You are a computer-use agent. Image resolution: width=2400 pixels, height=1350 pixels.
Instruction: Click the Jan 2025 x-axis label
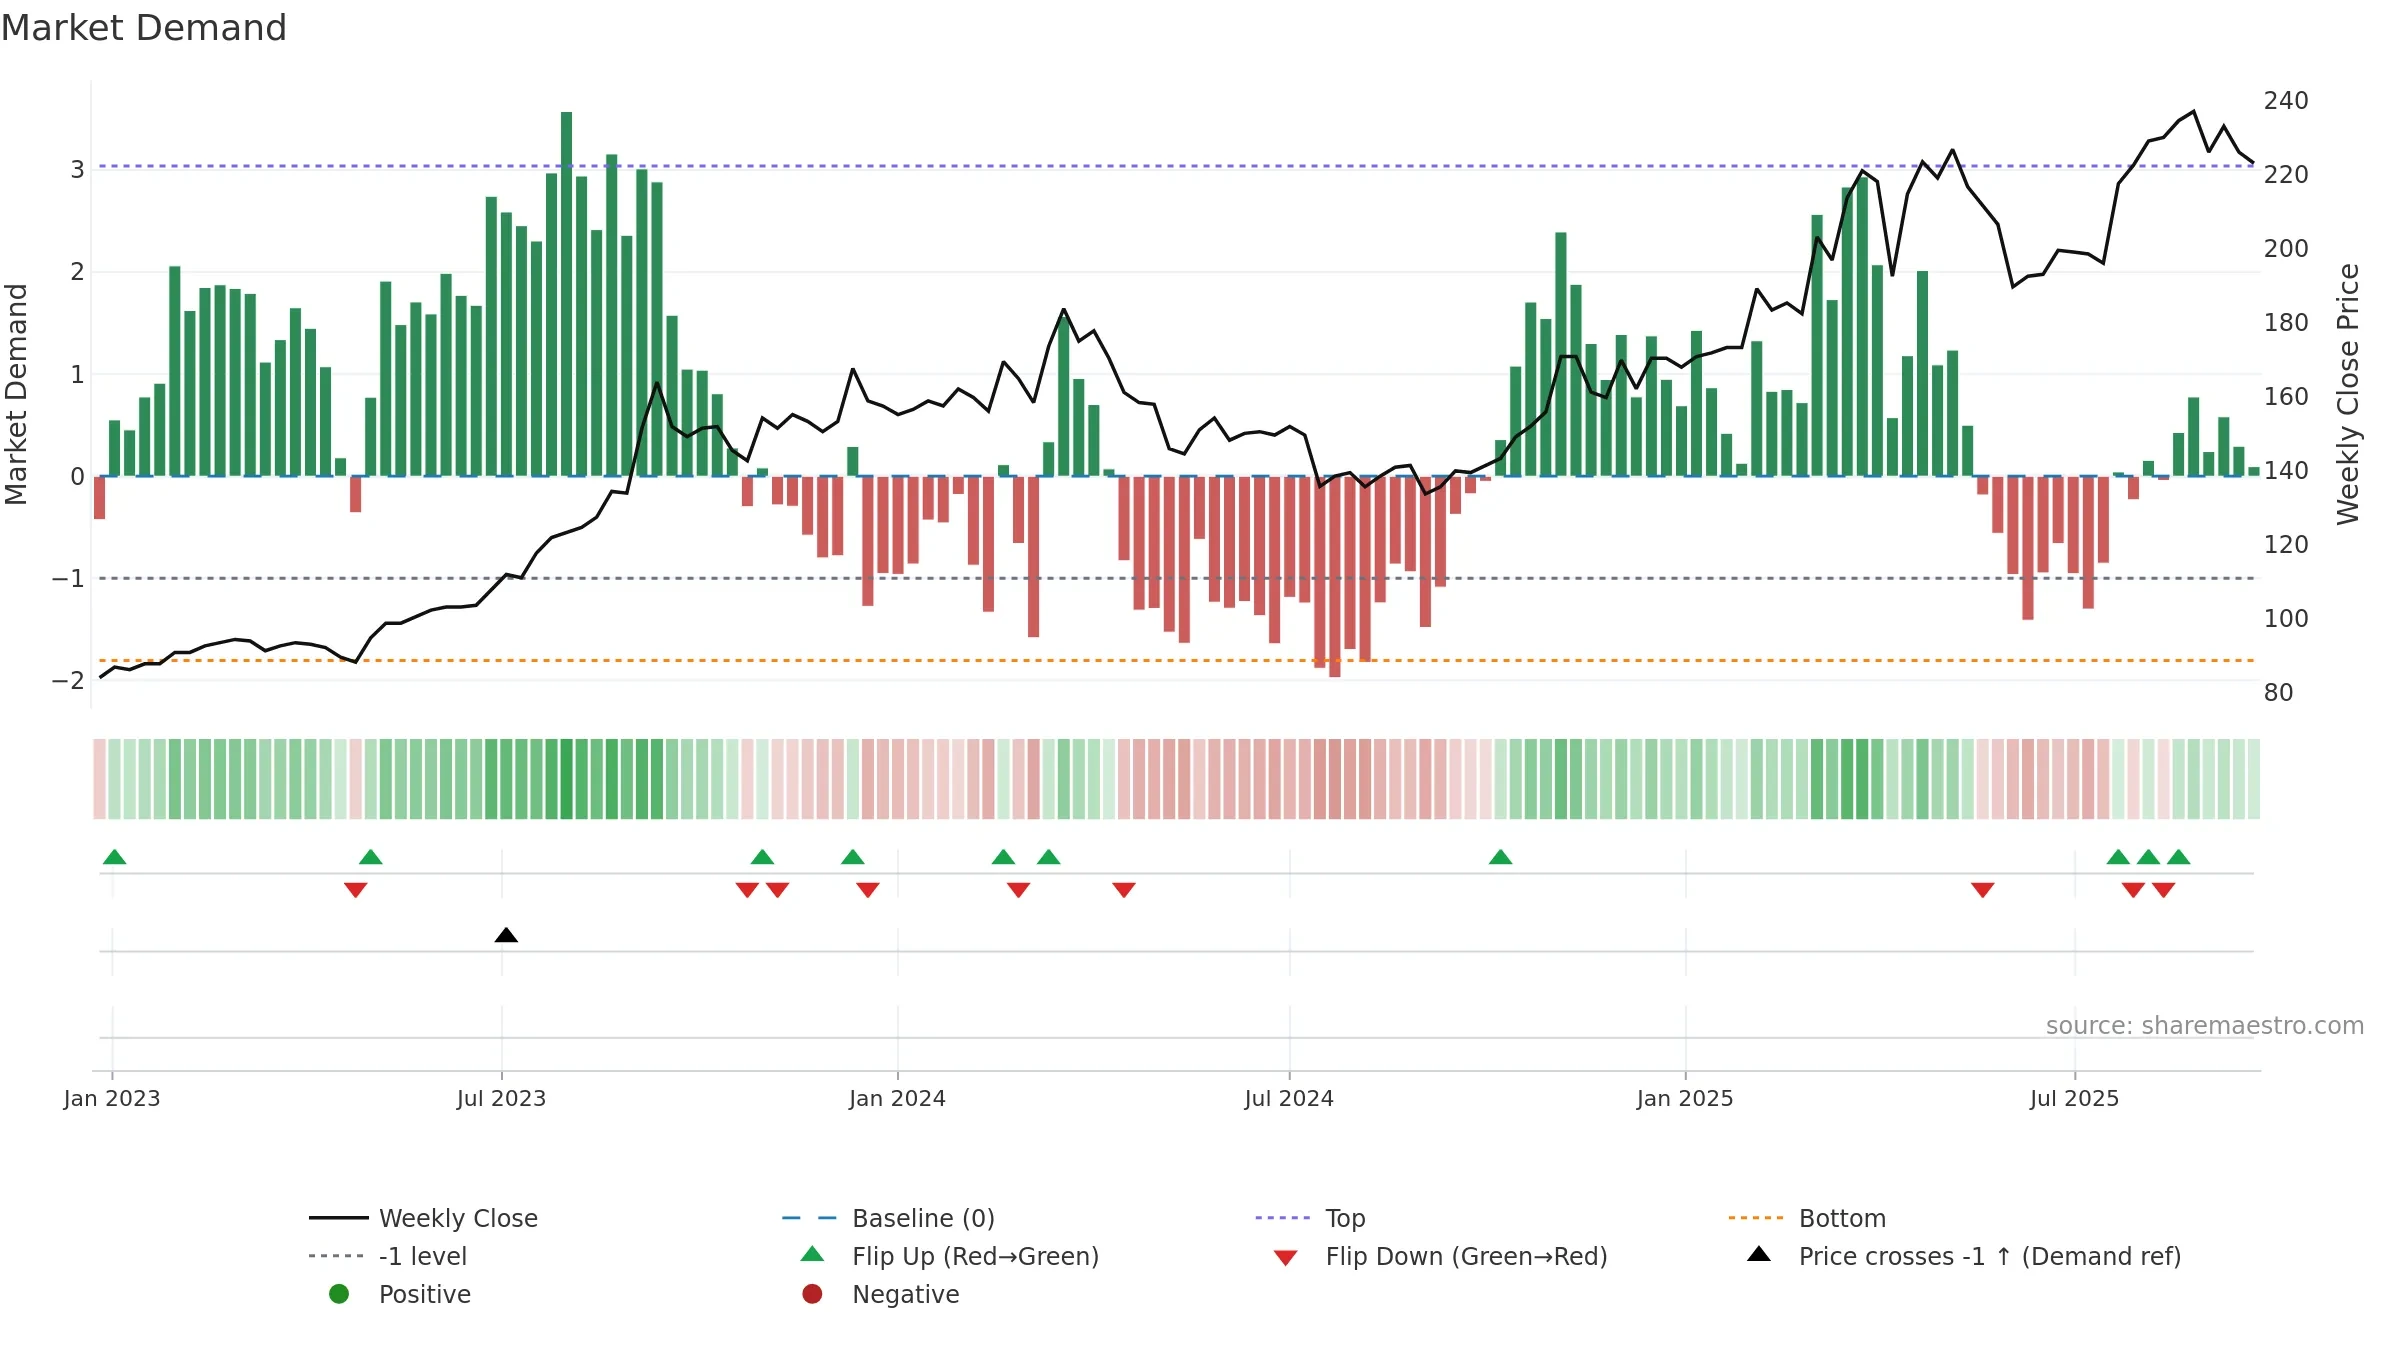[x=1685, y=1098]
